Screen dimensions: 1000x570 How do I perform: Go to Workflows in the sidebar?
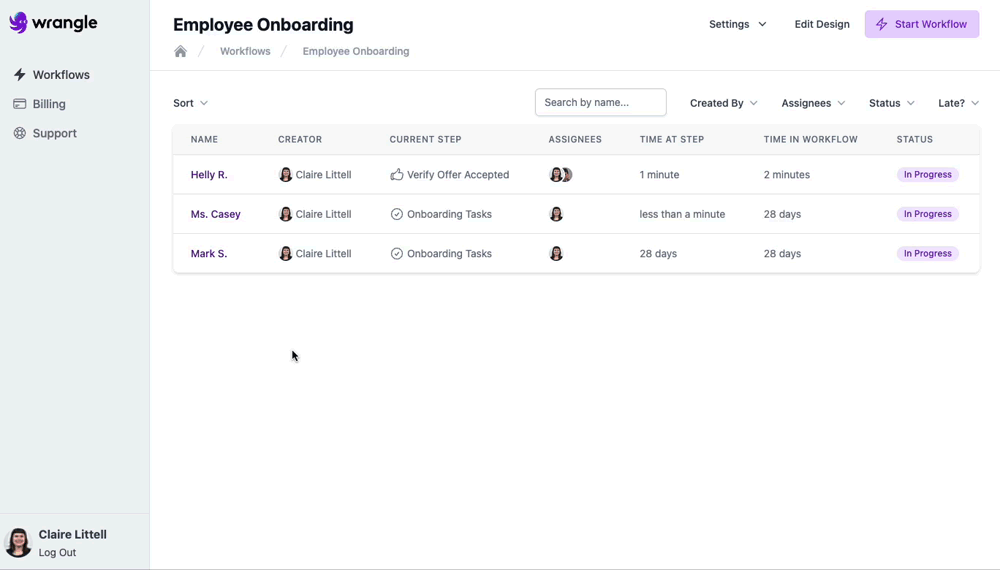[x=60, y=75]
